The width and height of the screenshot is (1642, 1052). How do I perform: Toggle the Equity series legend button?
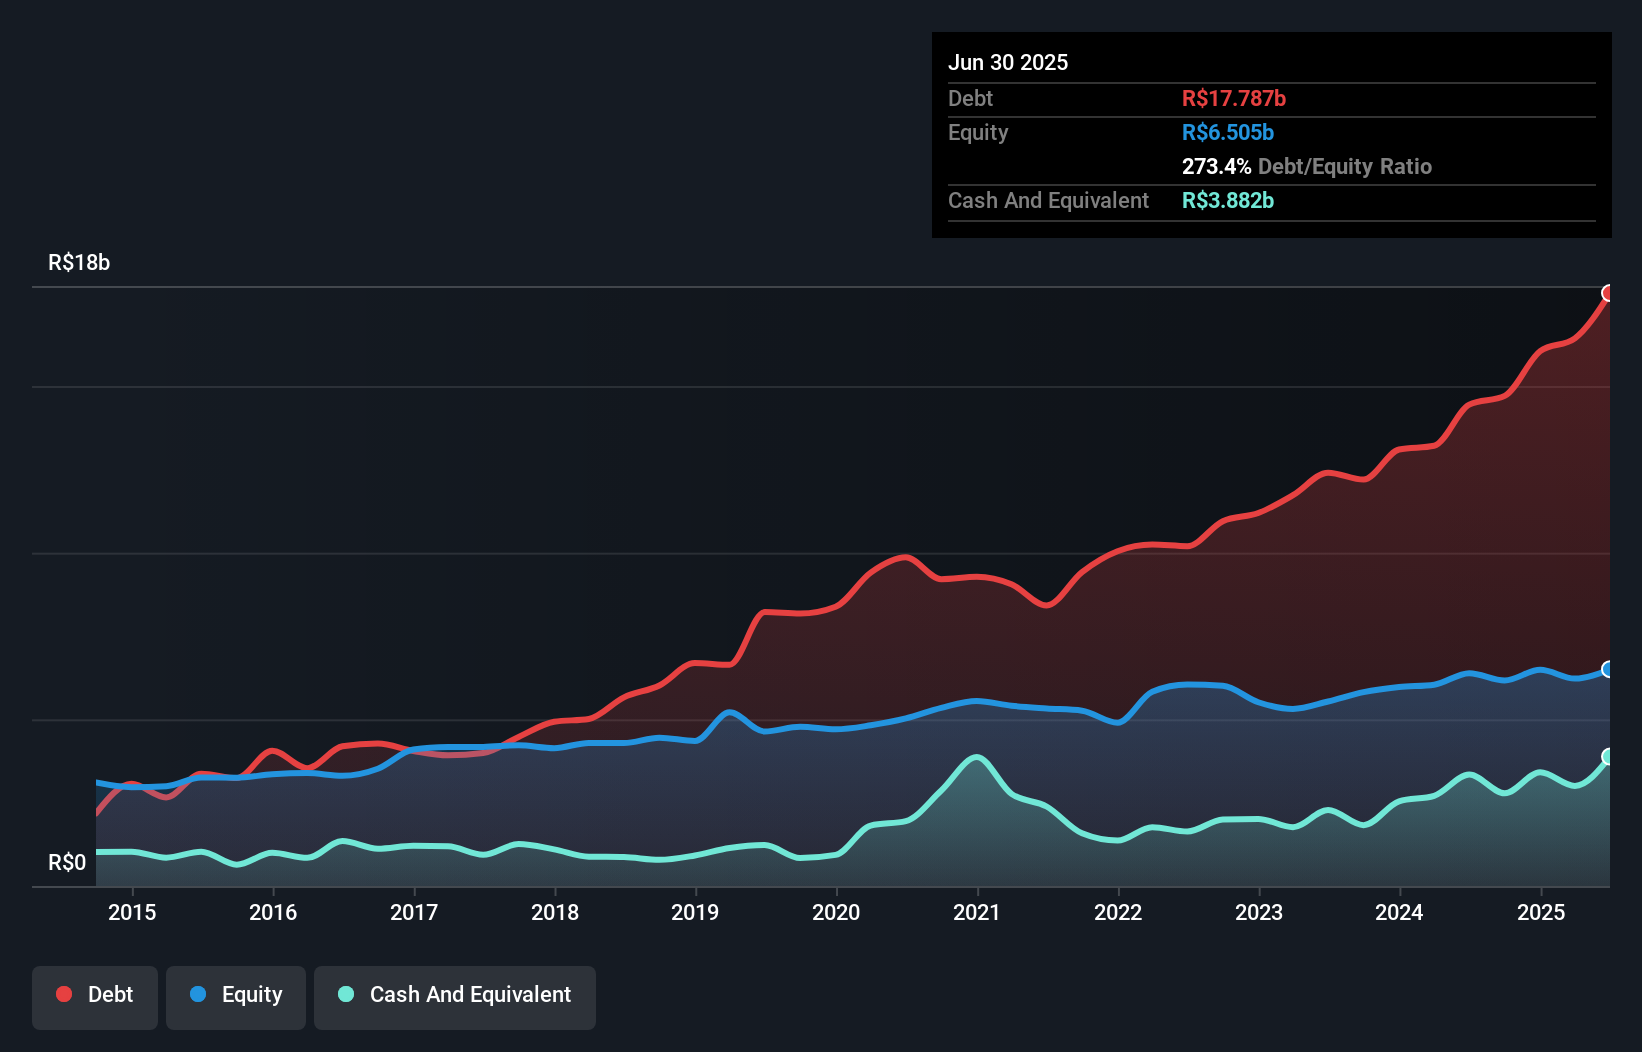click(x=236, y=996)
